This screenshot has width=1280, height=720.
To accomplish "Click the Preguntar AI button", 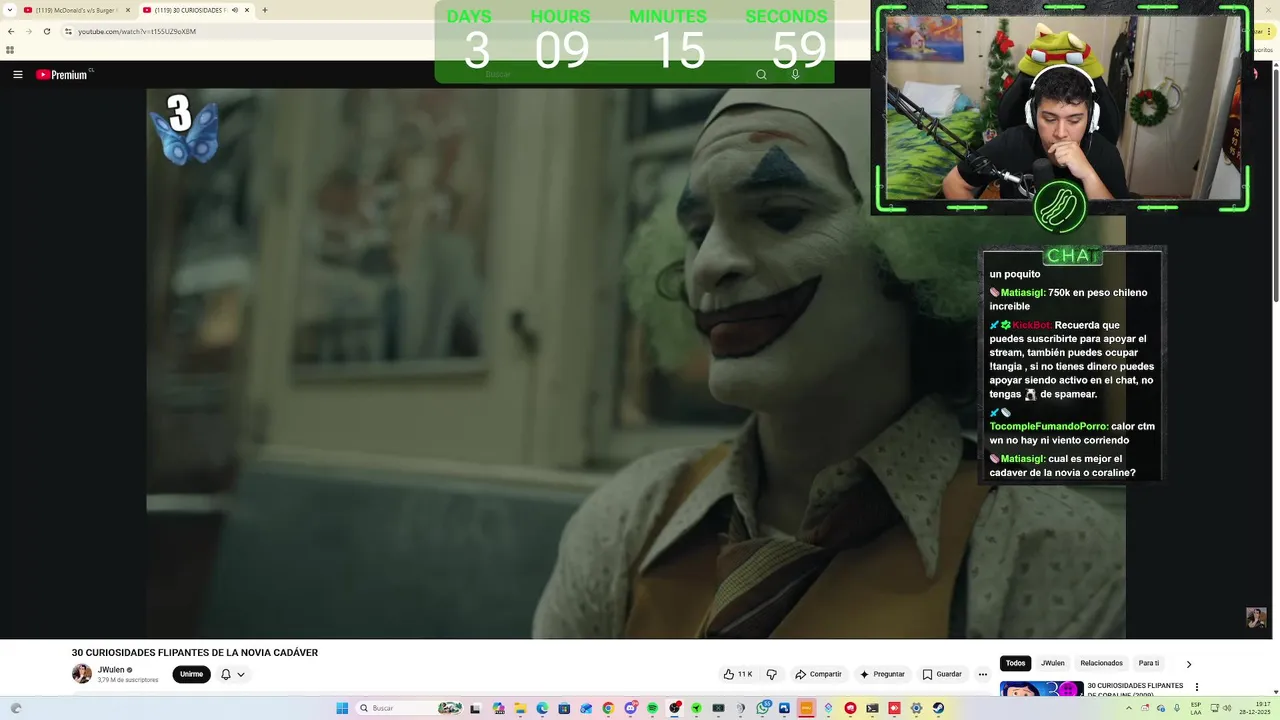I will [882, 674].
